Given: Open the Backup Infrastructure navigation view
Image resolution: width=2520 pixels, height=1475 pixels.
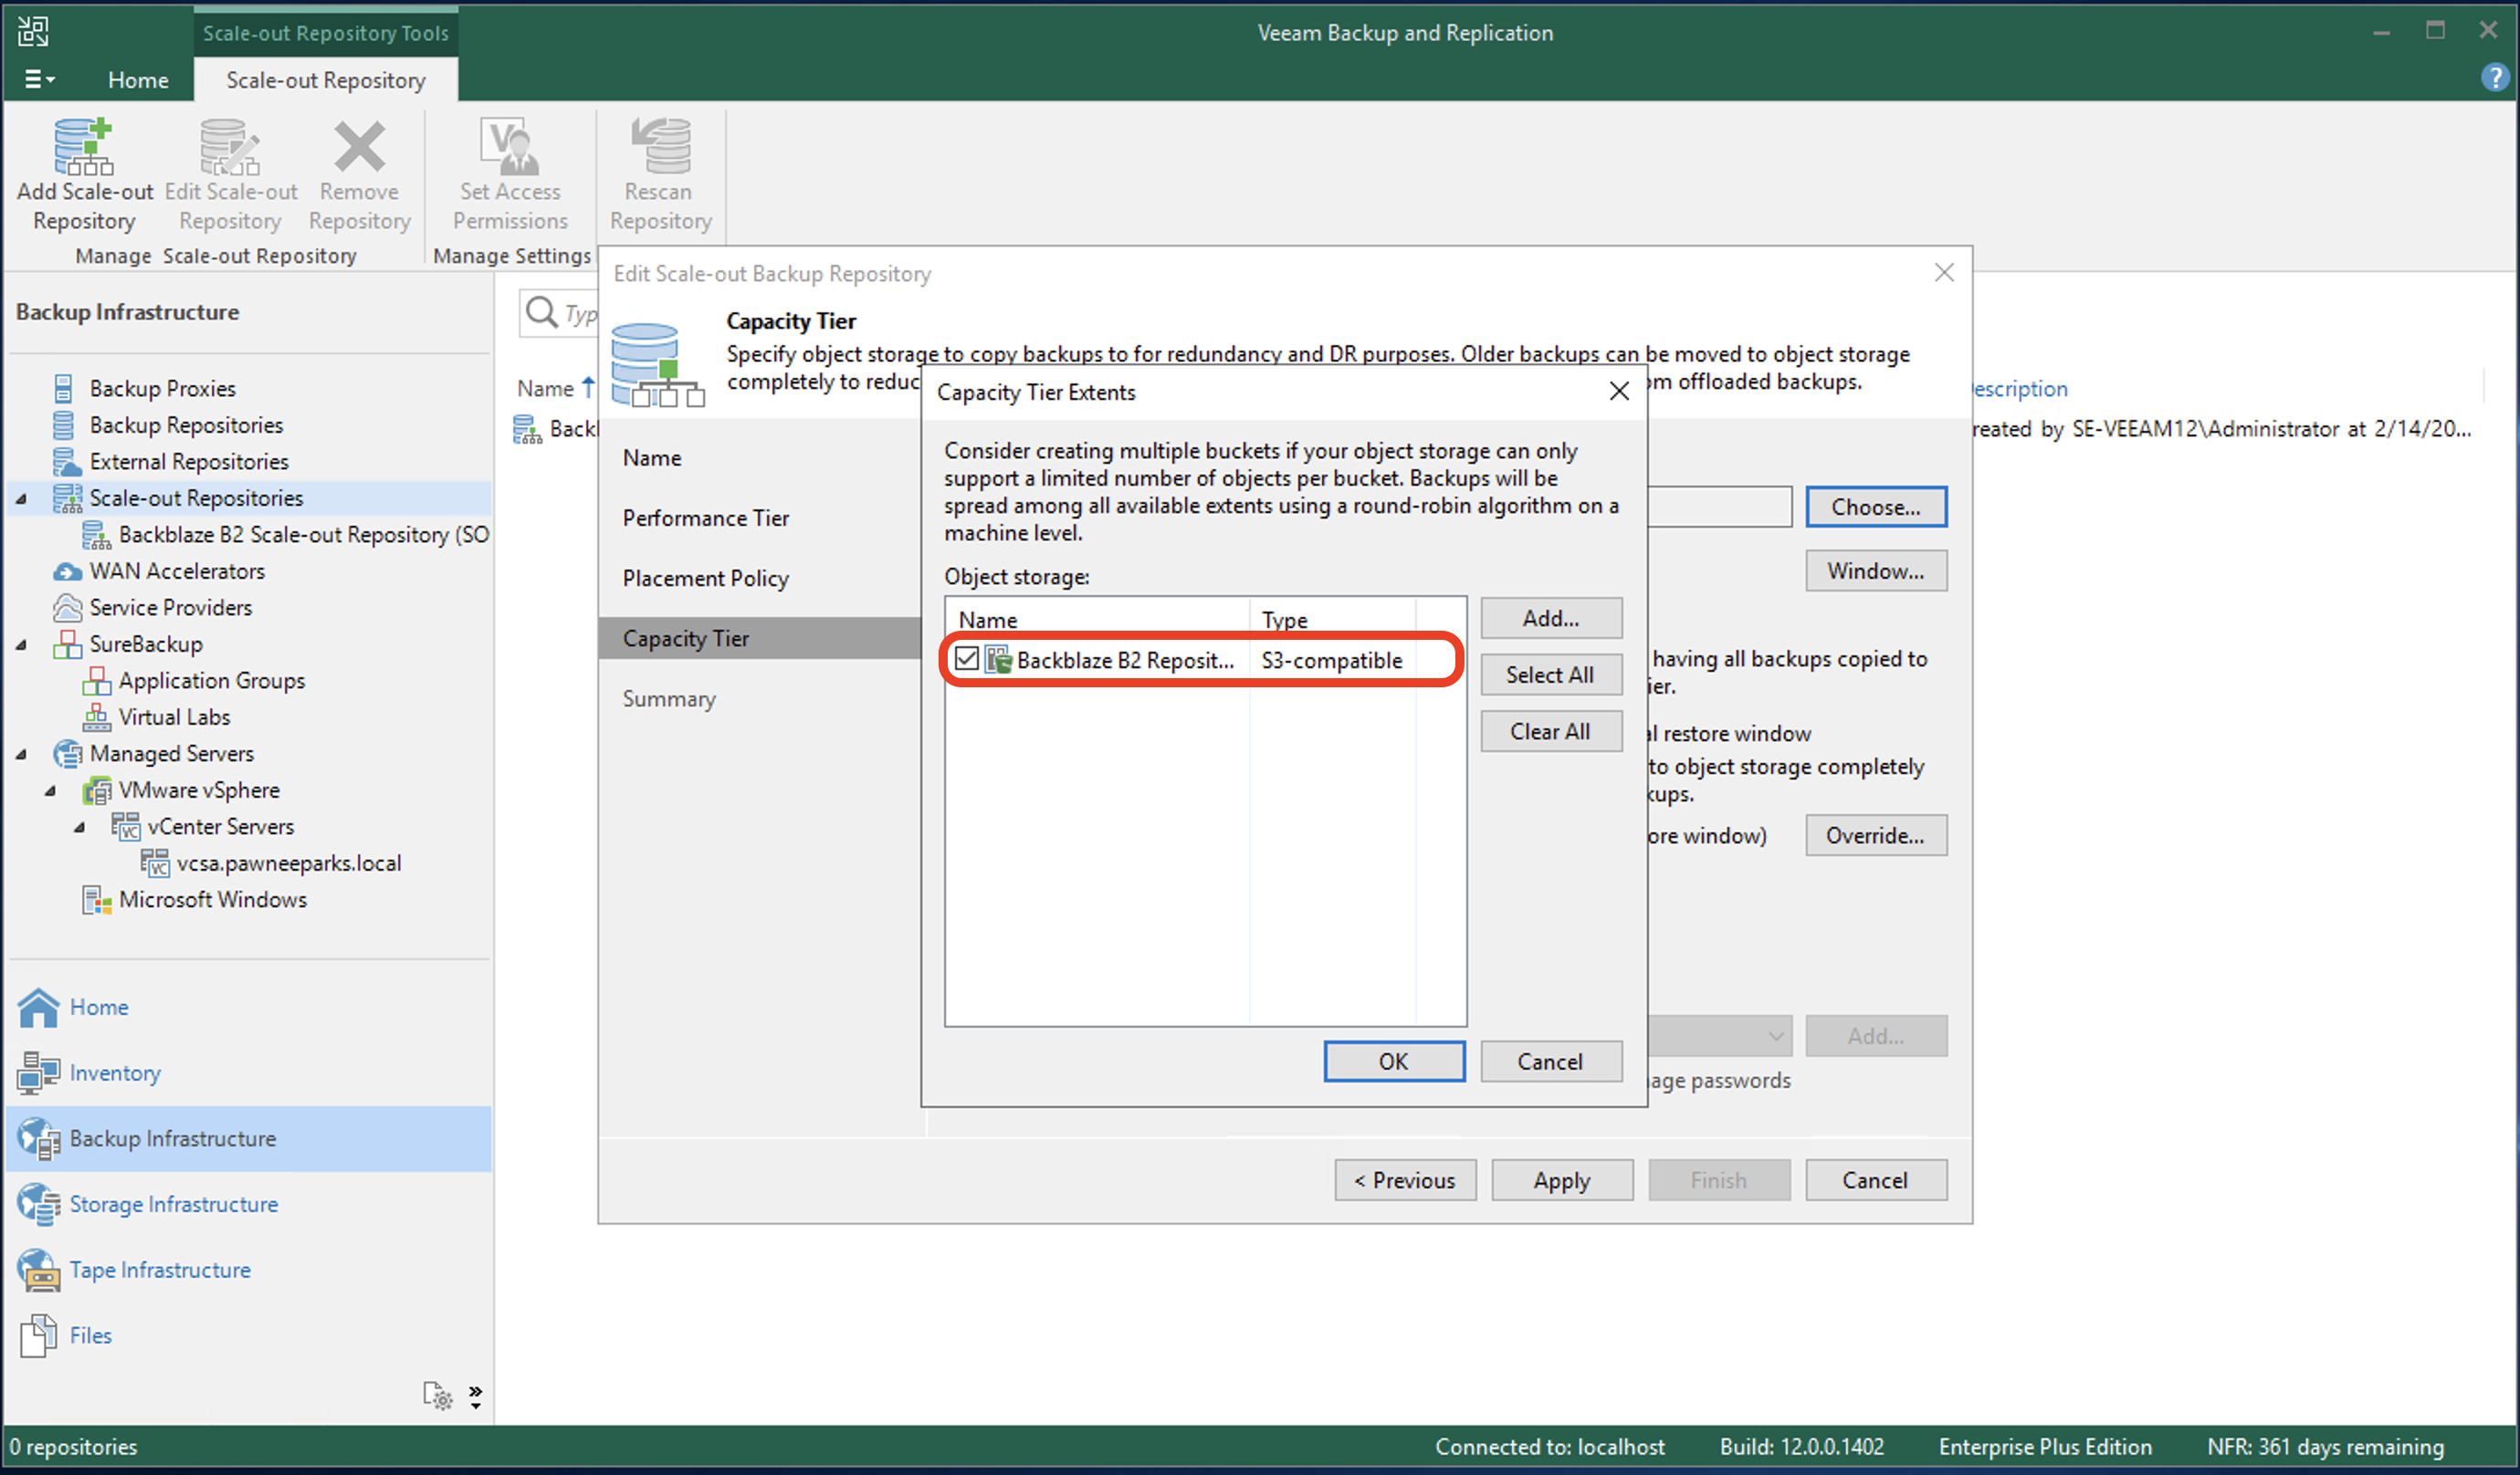Looking at the screenshot, I should [248, 1138].
